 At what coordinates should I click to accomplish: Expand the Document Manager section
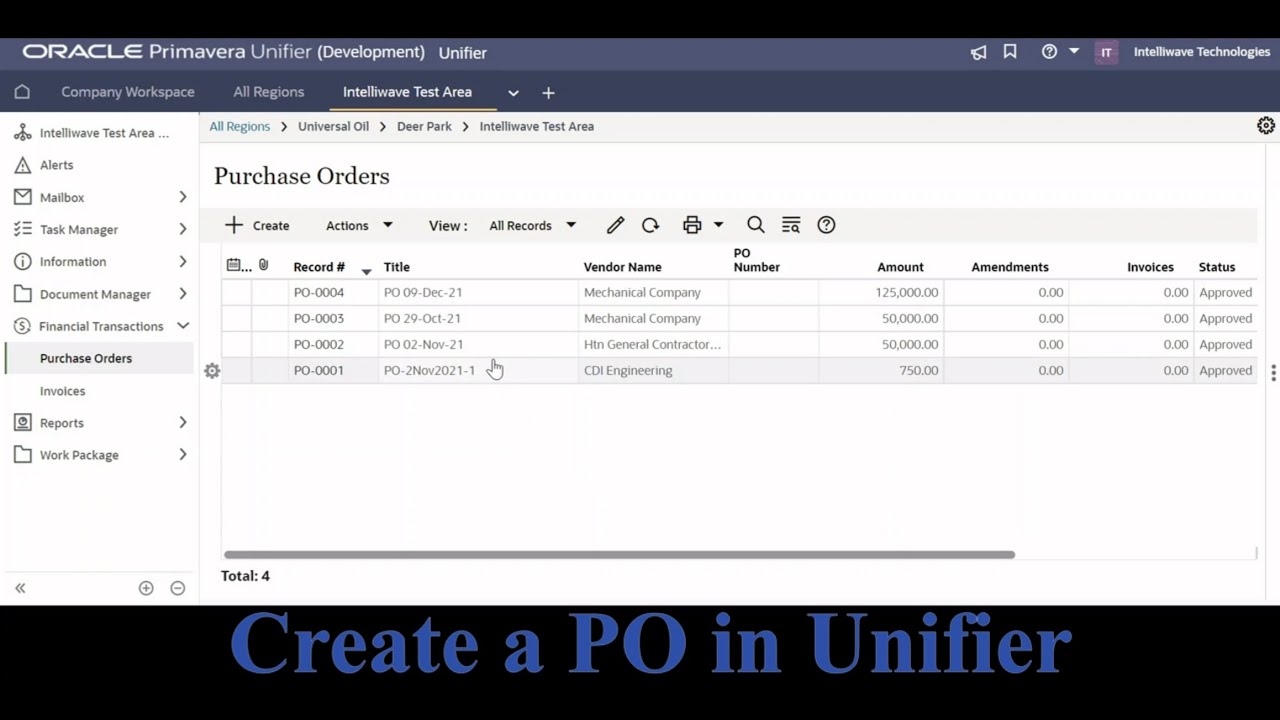point(183,294)
